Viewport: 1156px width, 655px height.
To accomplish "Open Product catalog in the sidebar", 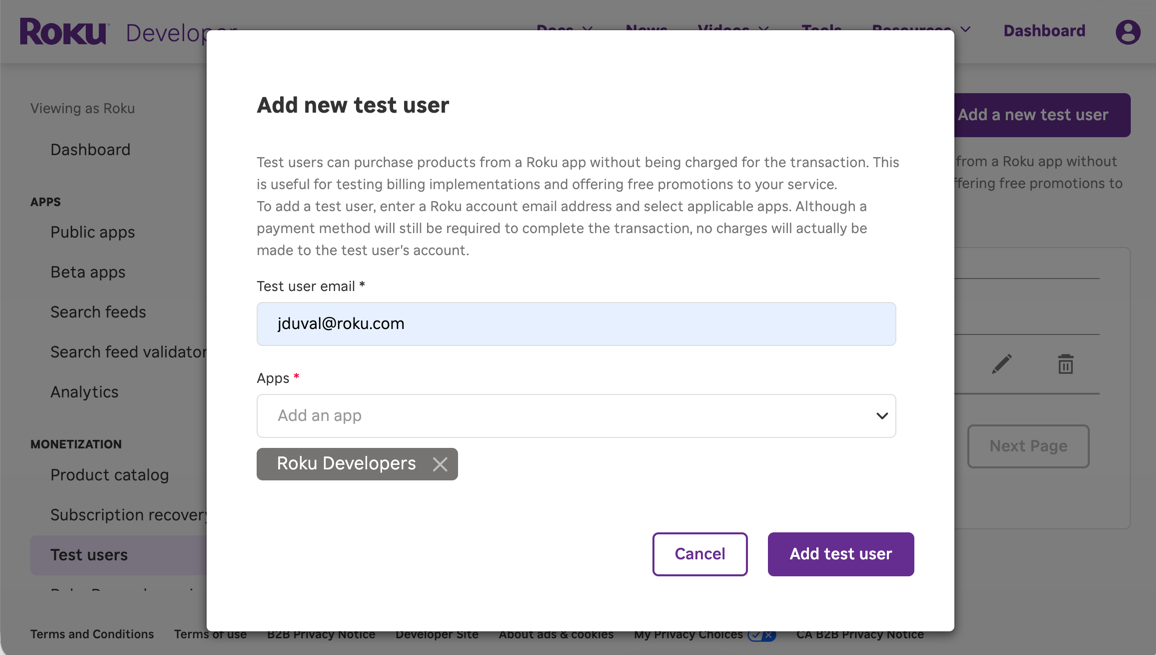I will [x=109, y=475].
